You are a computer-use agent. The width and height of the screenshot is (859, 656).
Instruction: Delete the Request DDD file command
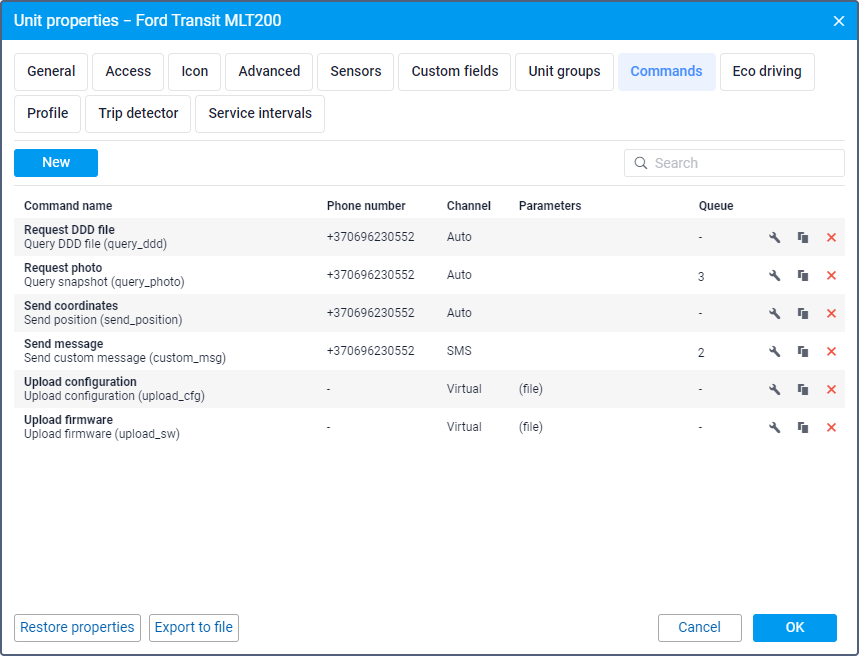click(x=831, y=237)
